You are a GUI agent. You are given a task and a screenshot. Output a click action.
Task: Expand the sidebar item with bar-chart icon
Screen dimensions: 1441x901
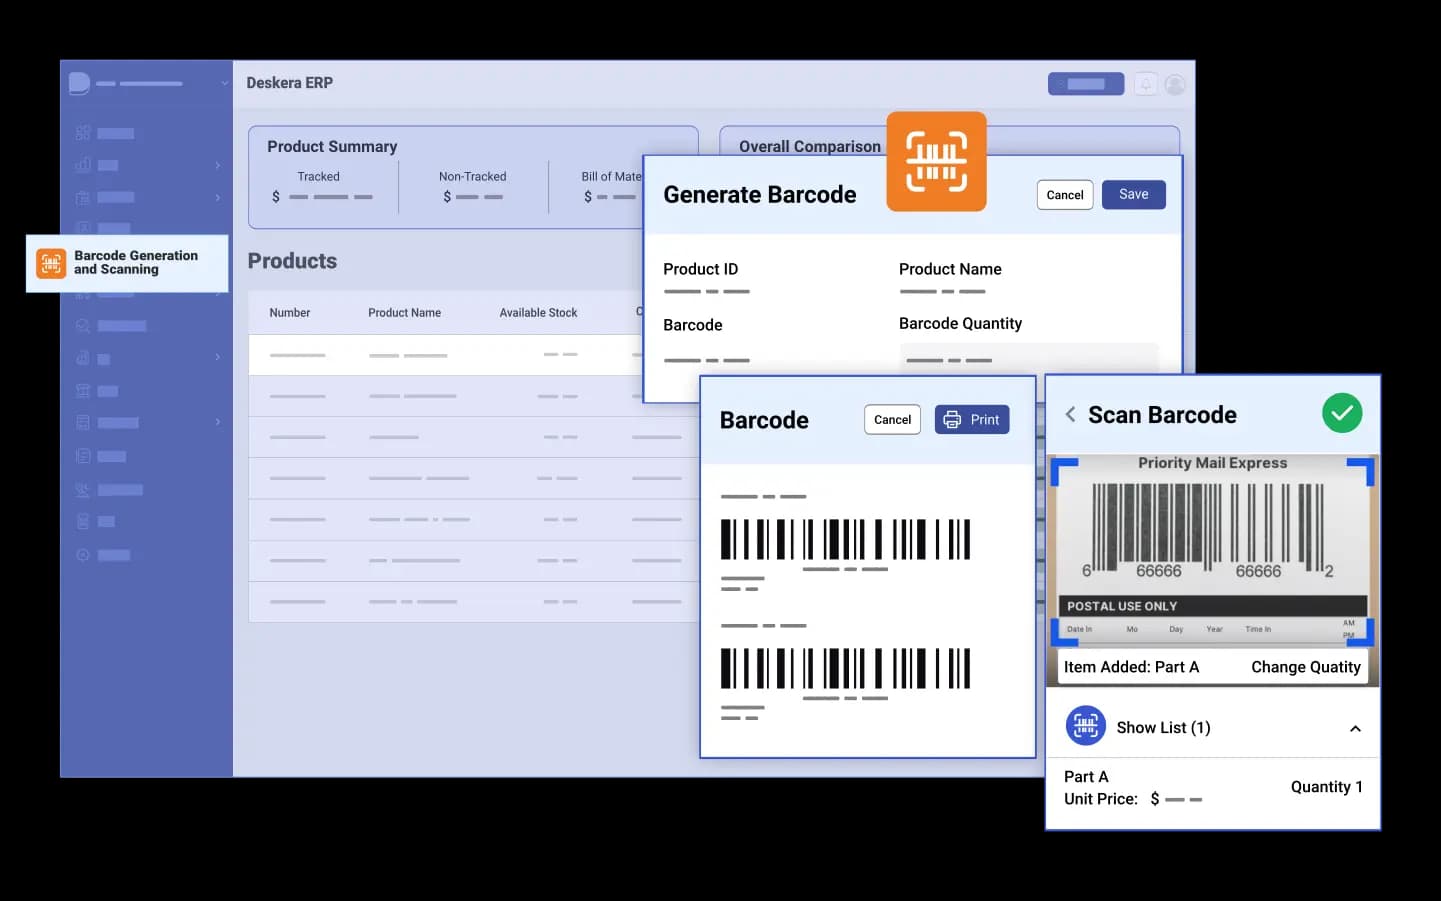217,165
